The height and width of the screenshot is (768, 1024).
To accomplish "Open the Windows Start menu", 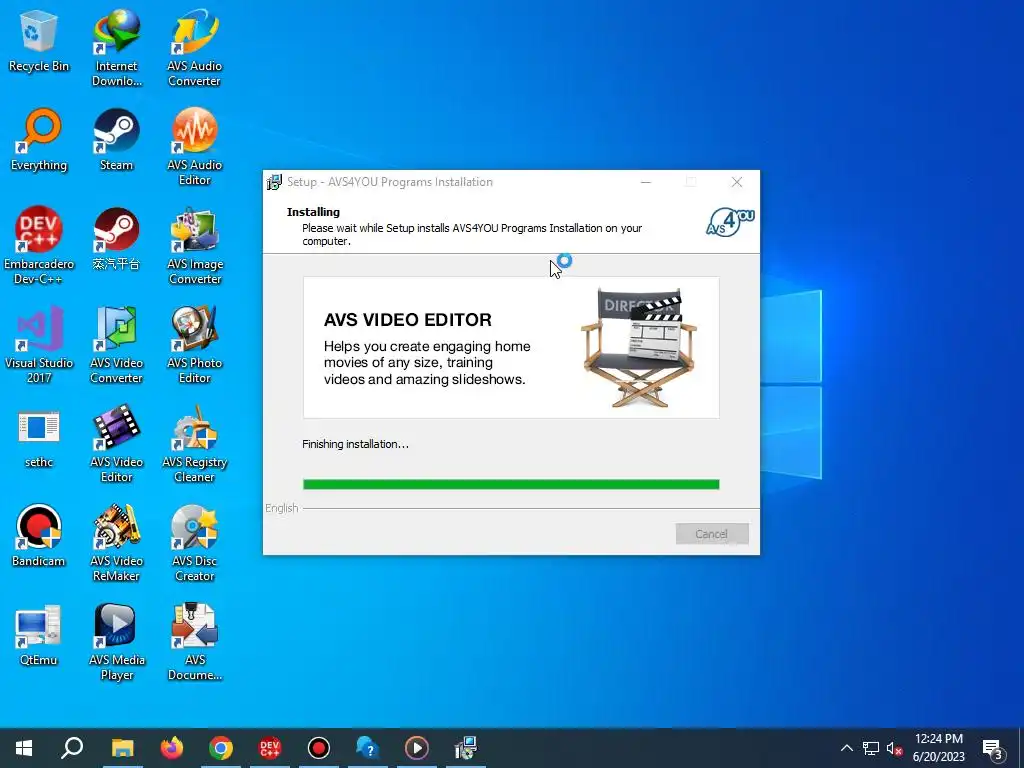I will (x=24, y=748).
